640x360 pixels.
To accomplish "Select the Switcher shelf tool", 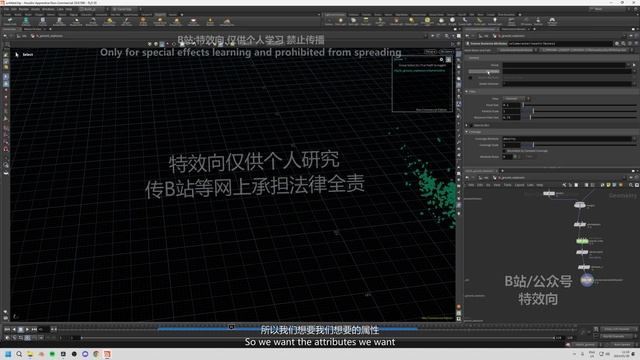I will pos(538,21).
